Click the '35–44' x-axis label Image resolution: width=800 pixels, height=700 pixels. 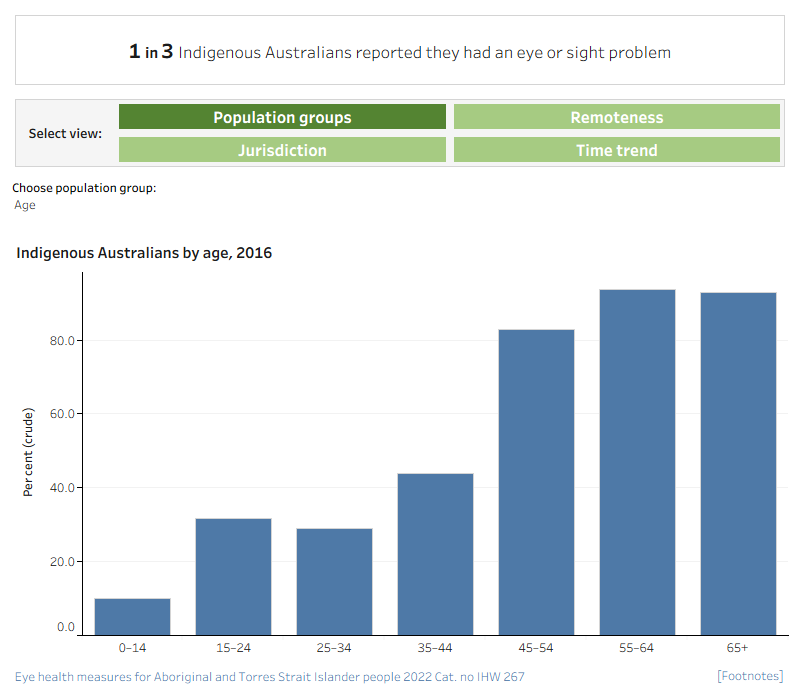(435, 648)
